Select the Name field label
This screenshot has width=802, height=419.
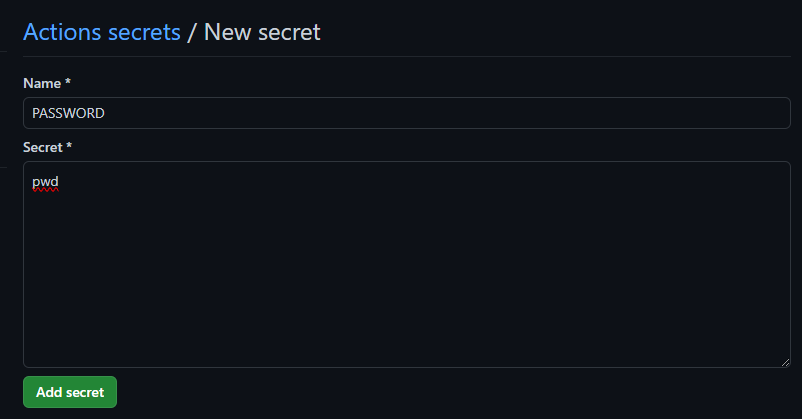pyautogui.click(x=42, y=83)
